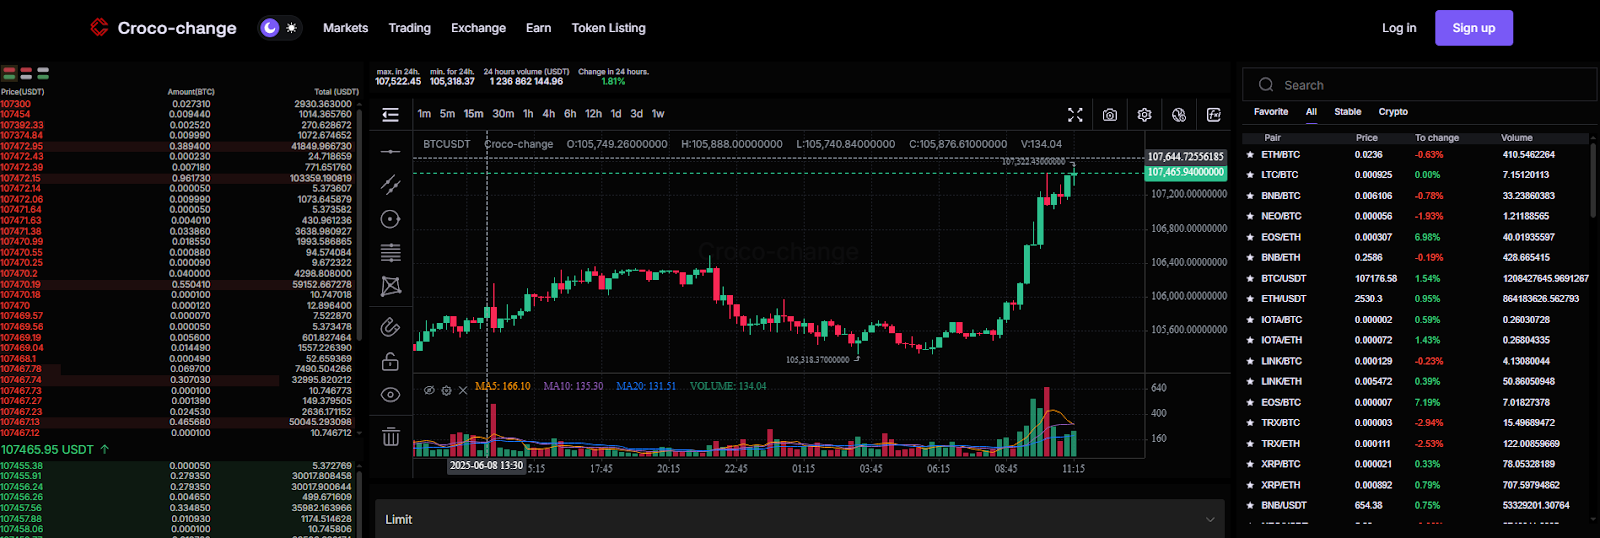
Task: Click the Log in link
Action: [x=1399, y=28]
